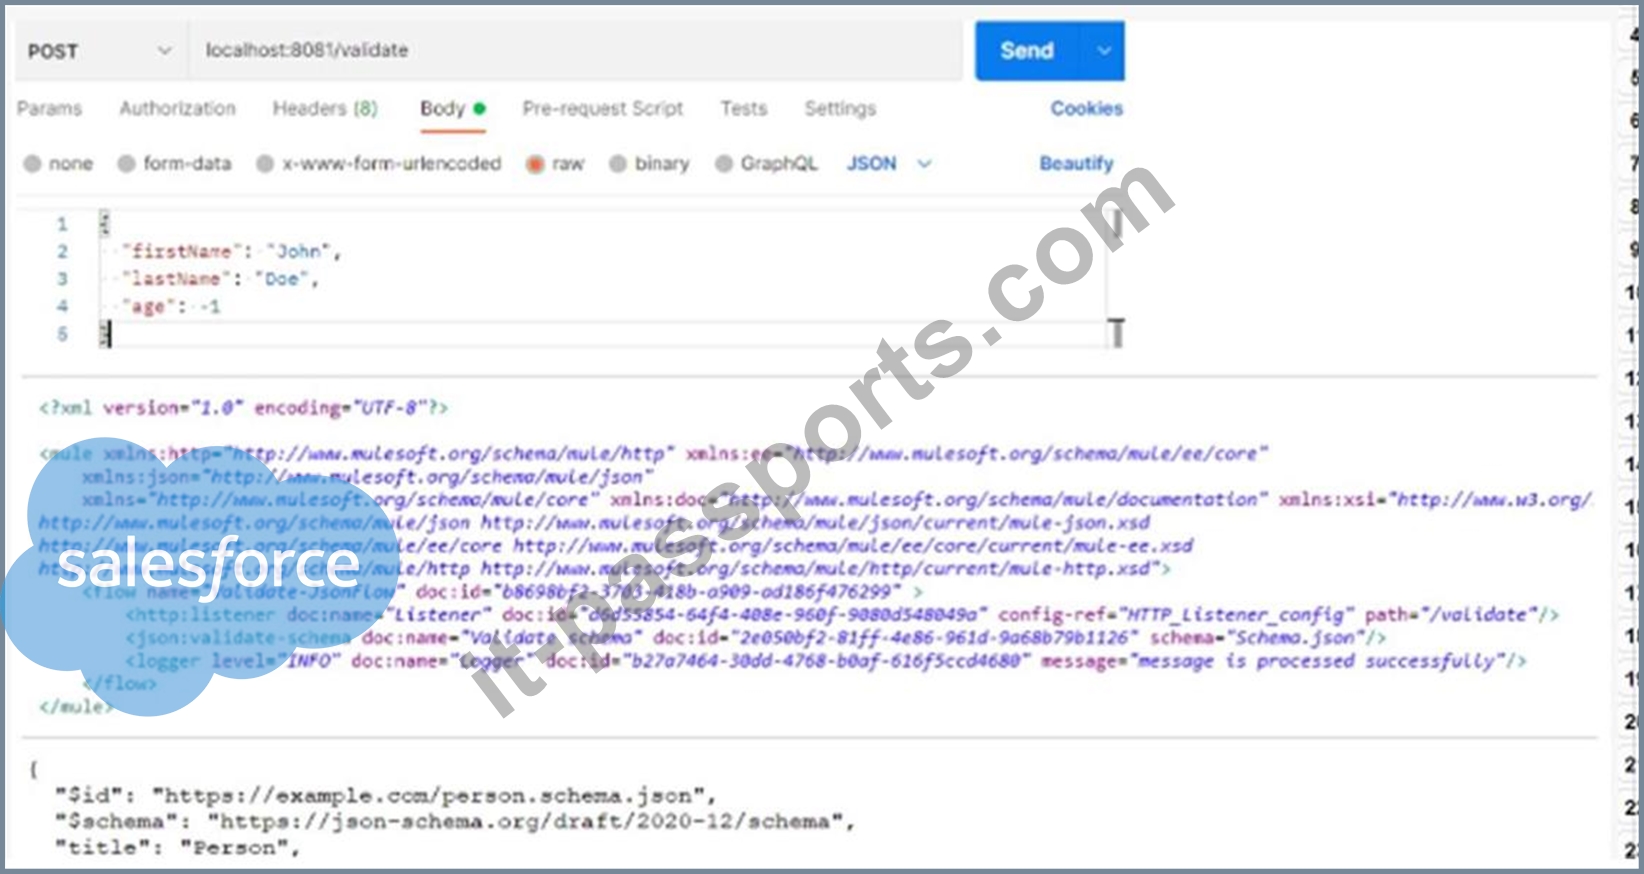
Task: Expand the JSON format dropdown
Action: click(888, 164)
